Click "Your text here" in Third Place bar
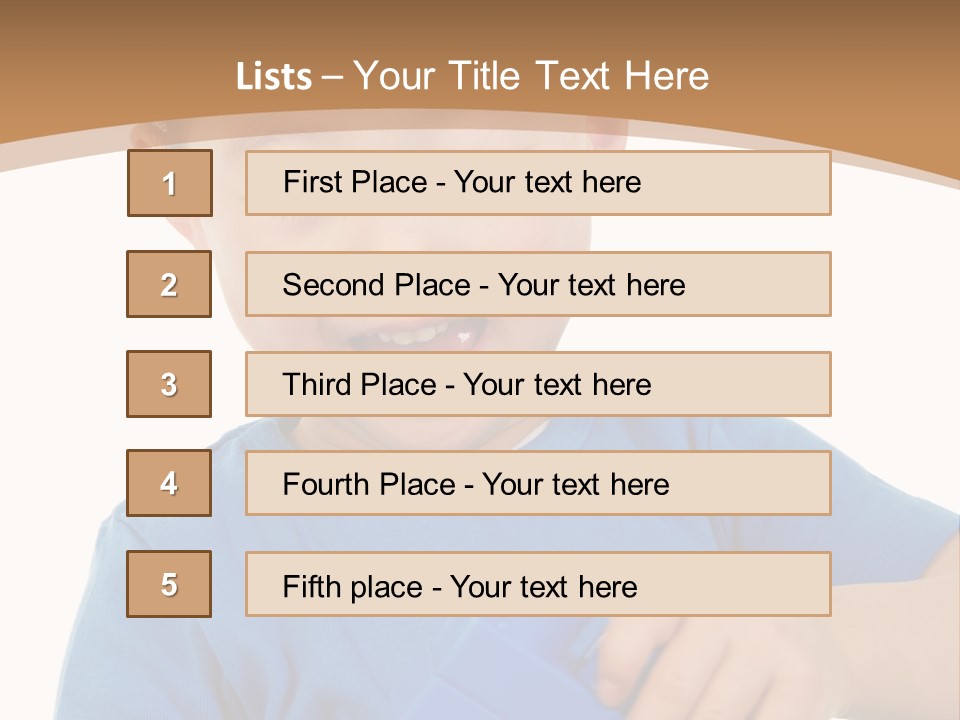 (x=557, y=385)
